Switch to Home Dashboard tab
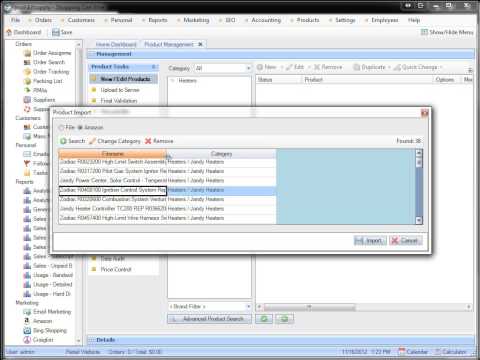Viewport: 480px width, 360px height. pos(116,44)
